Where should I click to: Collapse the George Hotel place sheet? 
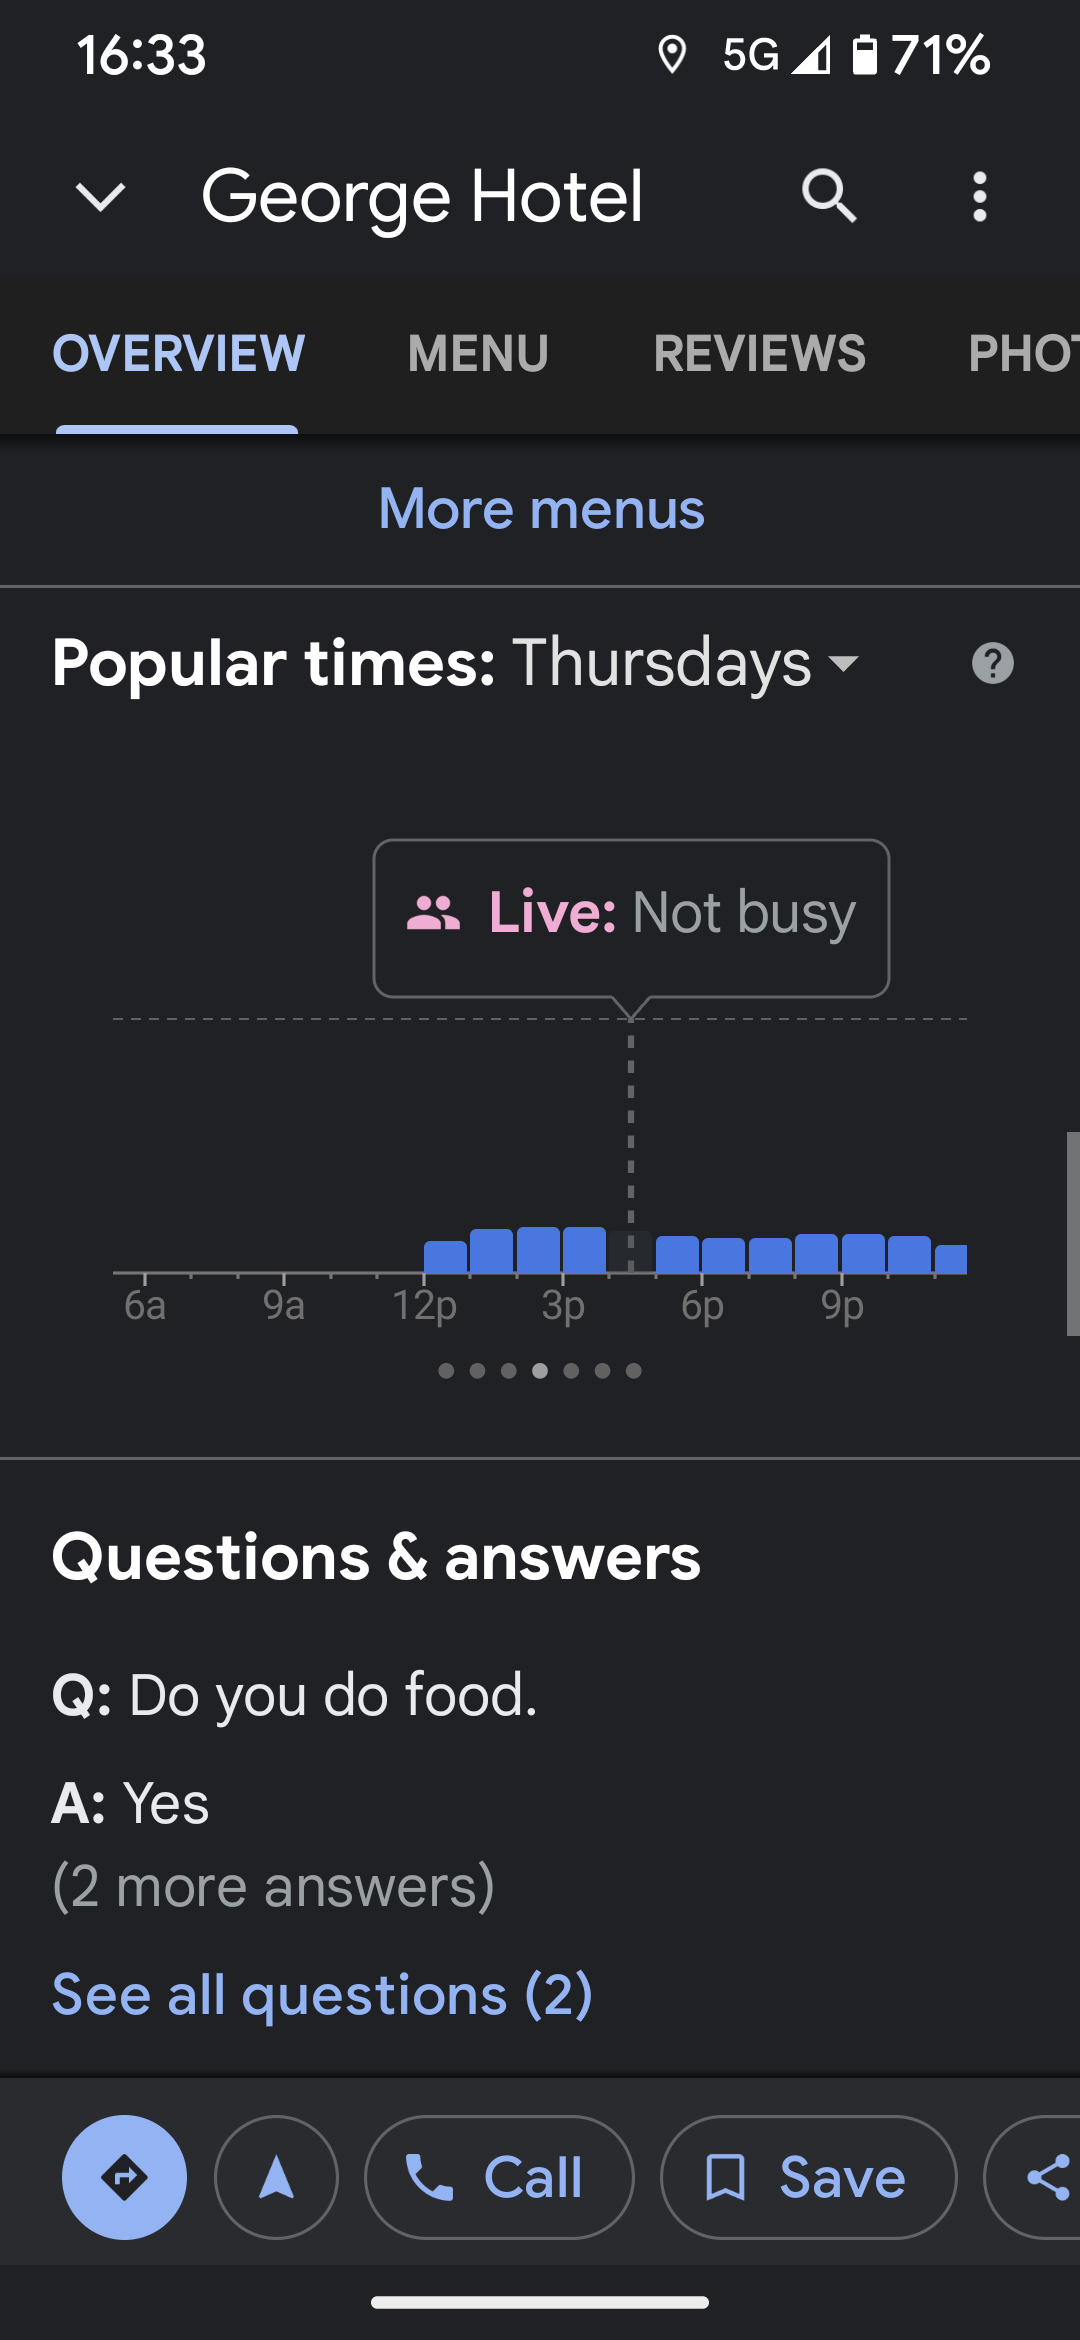tap(101, 196)
